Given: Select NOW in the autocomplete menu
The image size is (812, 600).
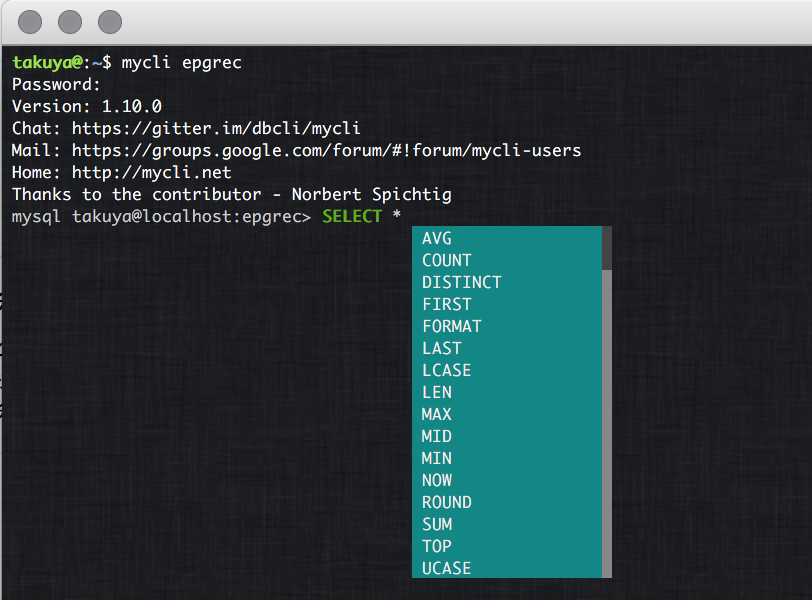Looking at the screenshot, I should click(507, 480).
